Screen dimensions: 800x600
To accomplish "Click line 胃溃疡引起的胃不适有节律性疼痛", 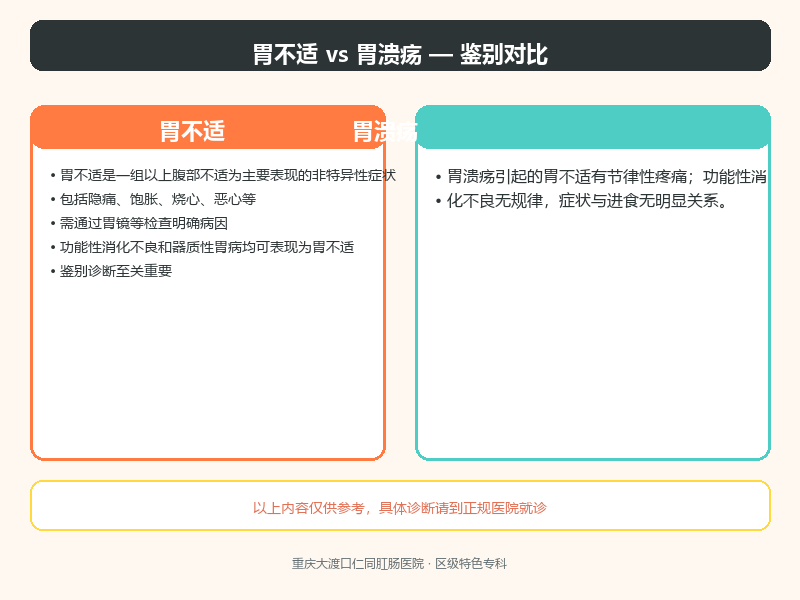I will 566,177.
